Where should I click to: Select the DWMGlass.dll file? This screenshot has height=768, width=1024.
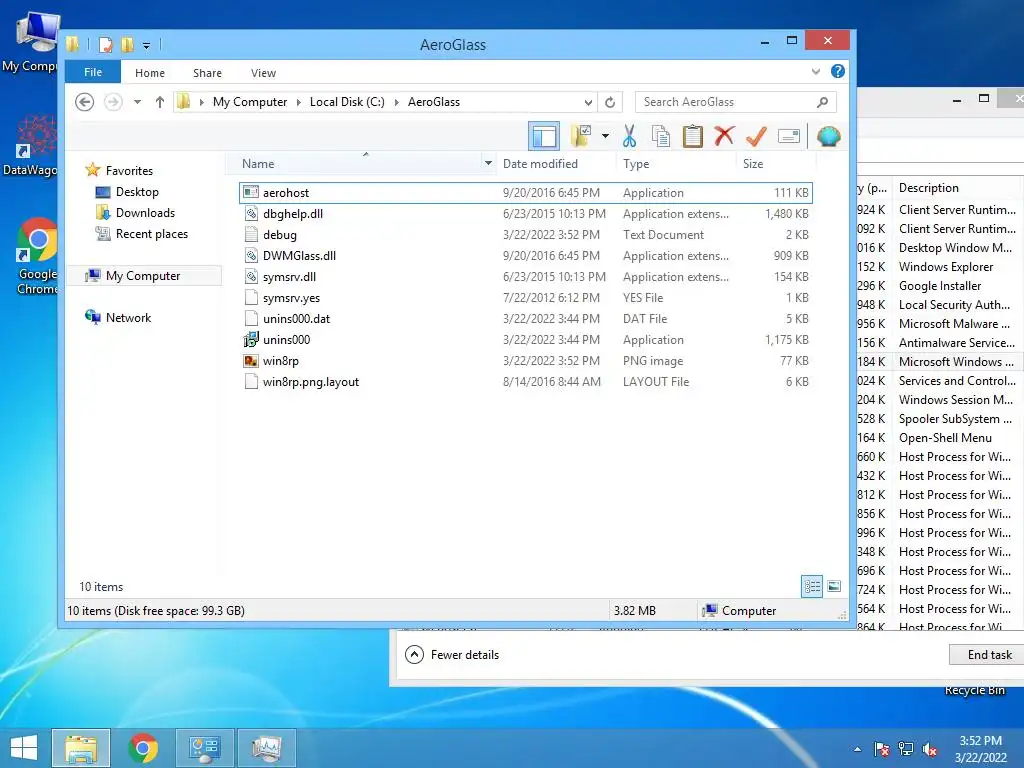(526, 256)
